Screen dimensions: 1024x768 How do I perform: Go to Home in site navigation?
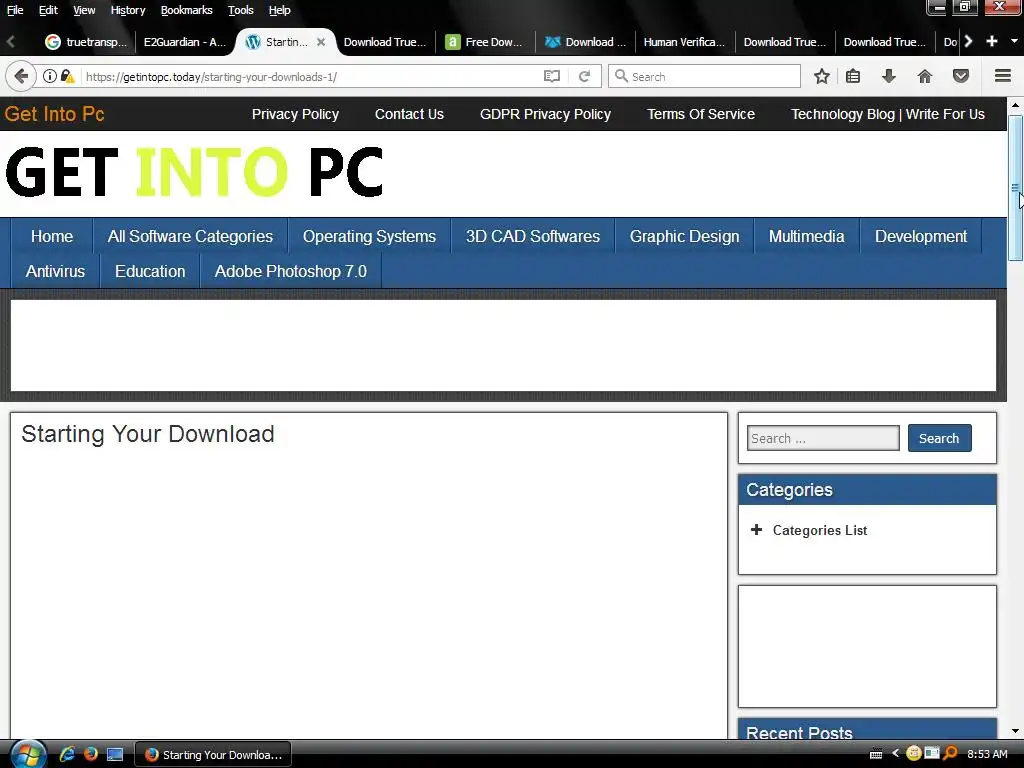(52, 236)
